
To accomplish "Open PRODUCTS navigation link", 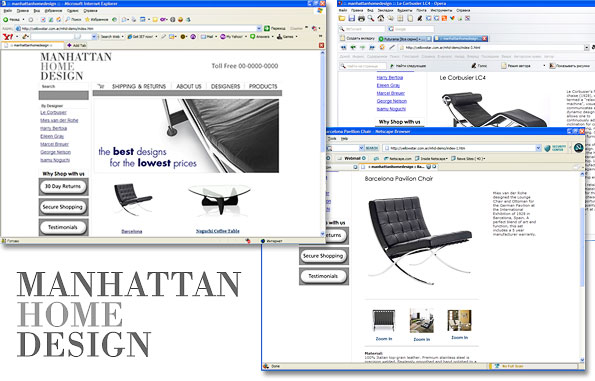I will click(263, 87).
